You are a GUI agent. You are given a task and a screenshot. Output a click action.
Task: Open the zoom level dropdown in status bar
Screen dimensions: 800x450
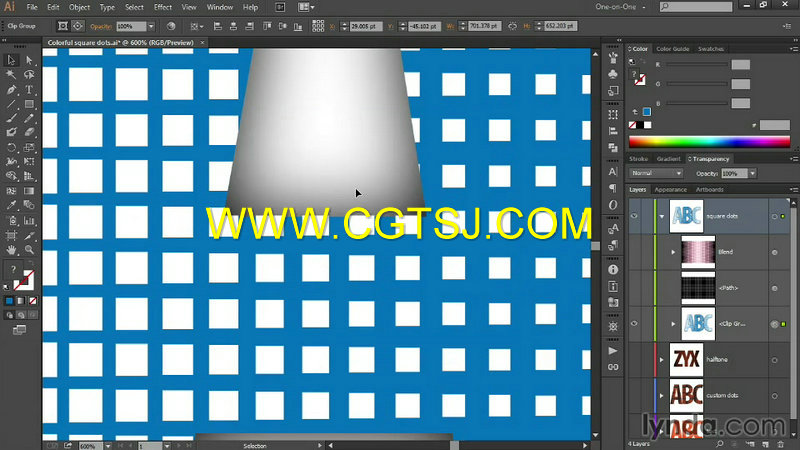[x=108, y=446]
